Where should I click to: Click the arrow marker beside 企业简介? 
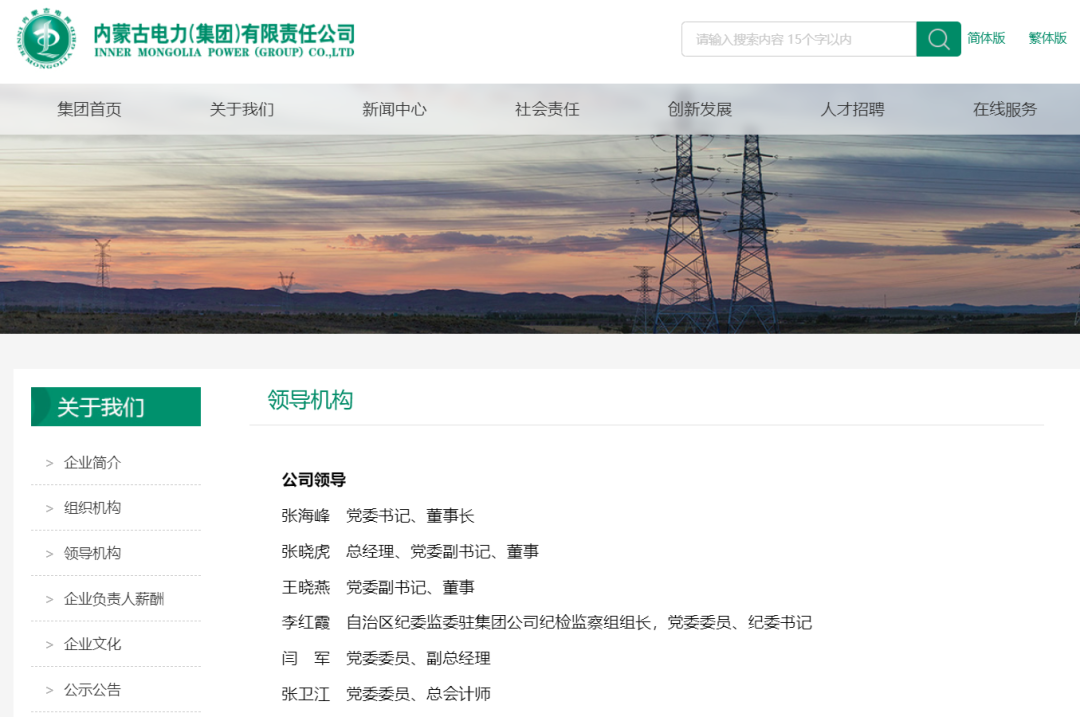click(x=50, y=464)
